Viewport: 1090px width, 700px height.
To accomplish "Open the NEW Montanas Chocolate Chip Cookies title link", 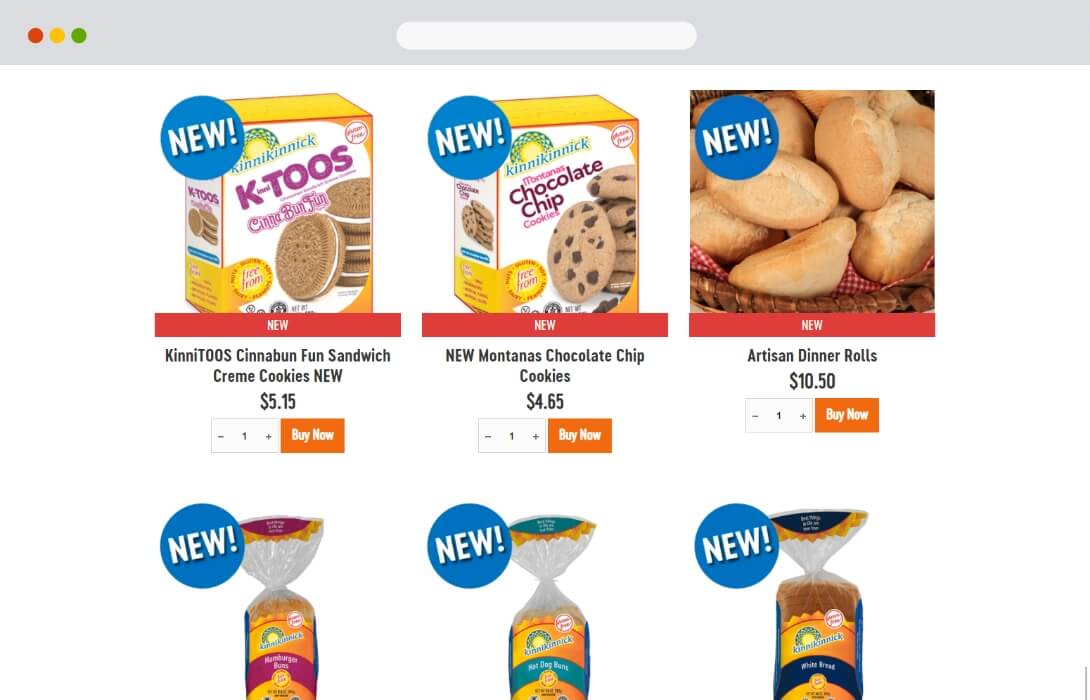I will point(545,366).
